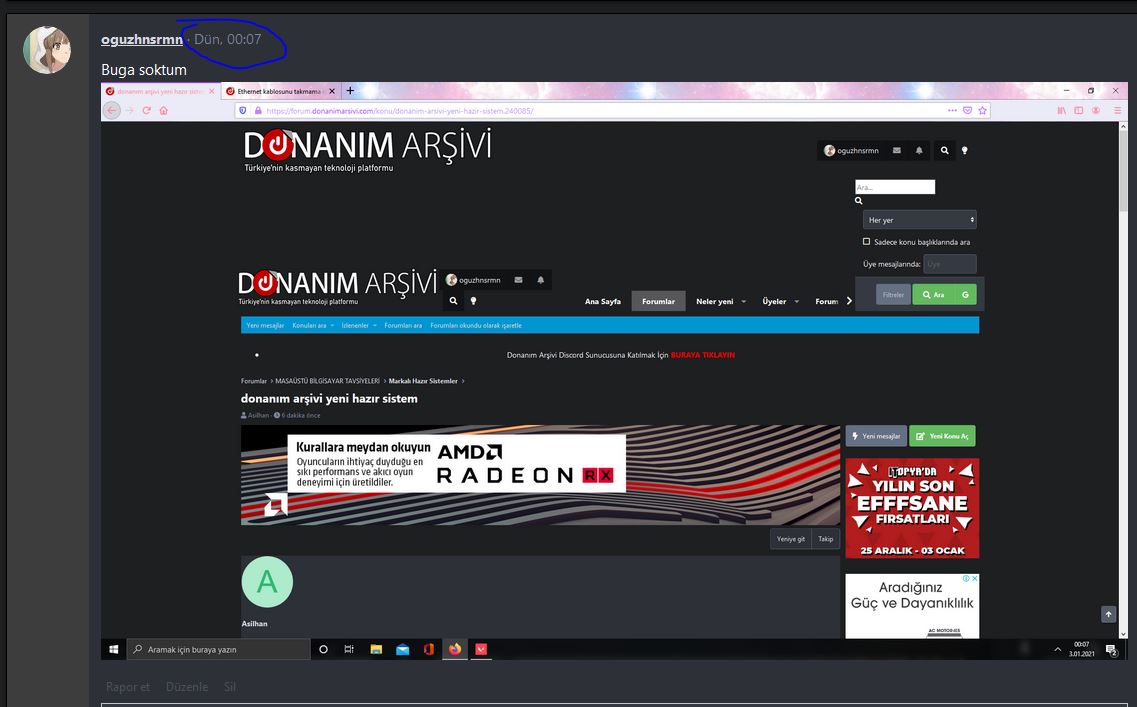Launch File Explorer from taskbar

(x=376, y=649)
